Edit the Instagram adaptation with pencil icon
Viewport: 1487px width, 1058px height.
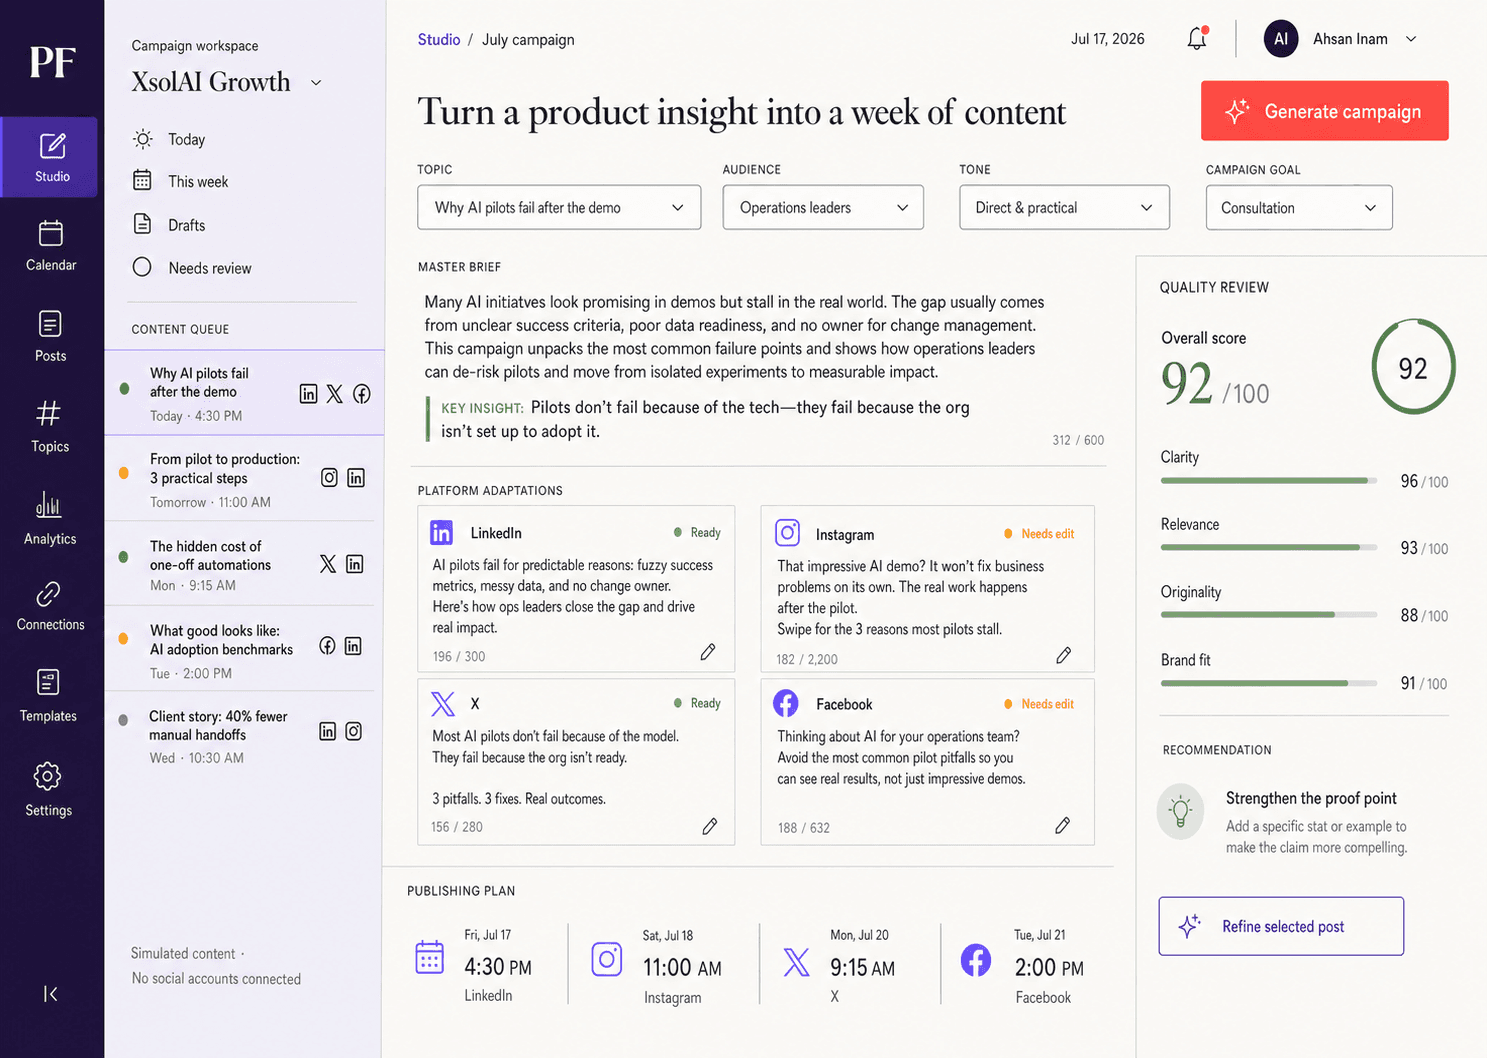[1064, 655]
